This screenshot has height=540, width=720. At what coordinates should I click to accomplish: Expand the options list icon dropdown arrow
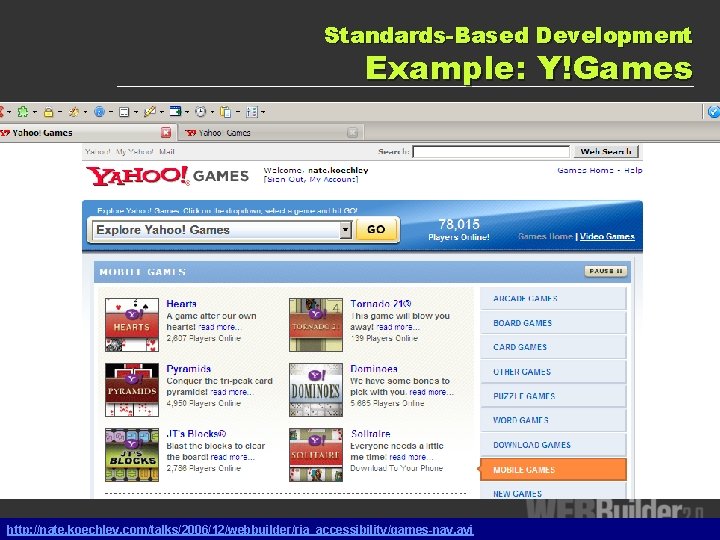point(263,112)
